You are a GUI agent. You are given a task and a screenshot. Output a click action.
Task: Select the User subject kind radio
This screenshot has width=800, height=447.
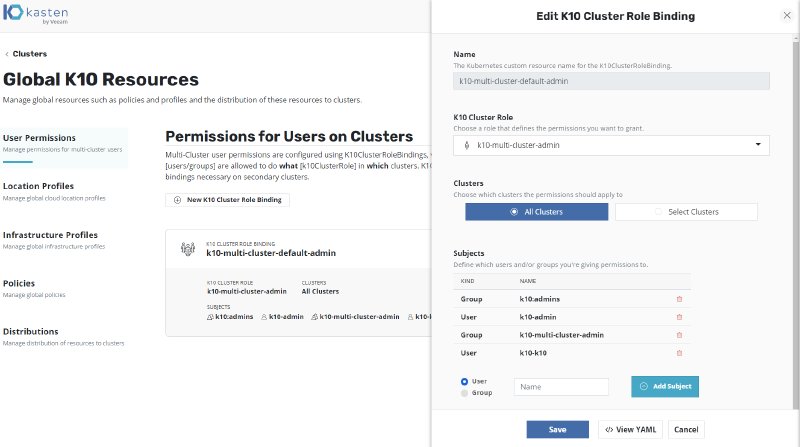[x=464, y=381]
